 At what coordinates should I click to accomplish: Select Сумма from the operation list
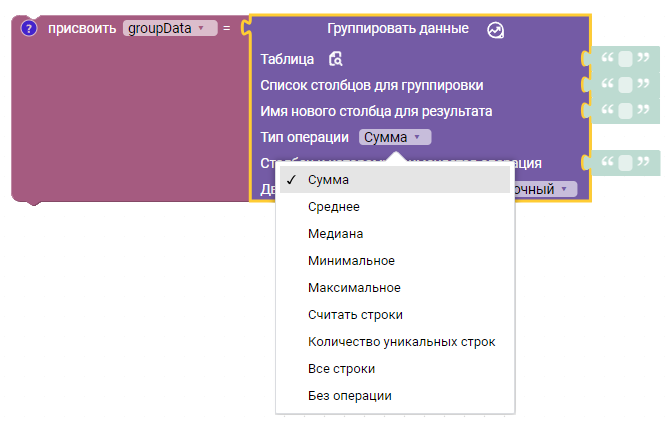[x=395, y=180]
